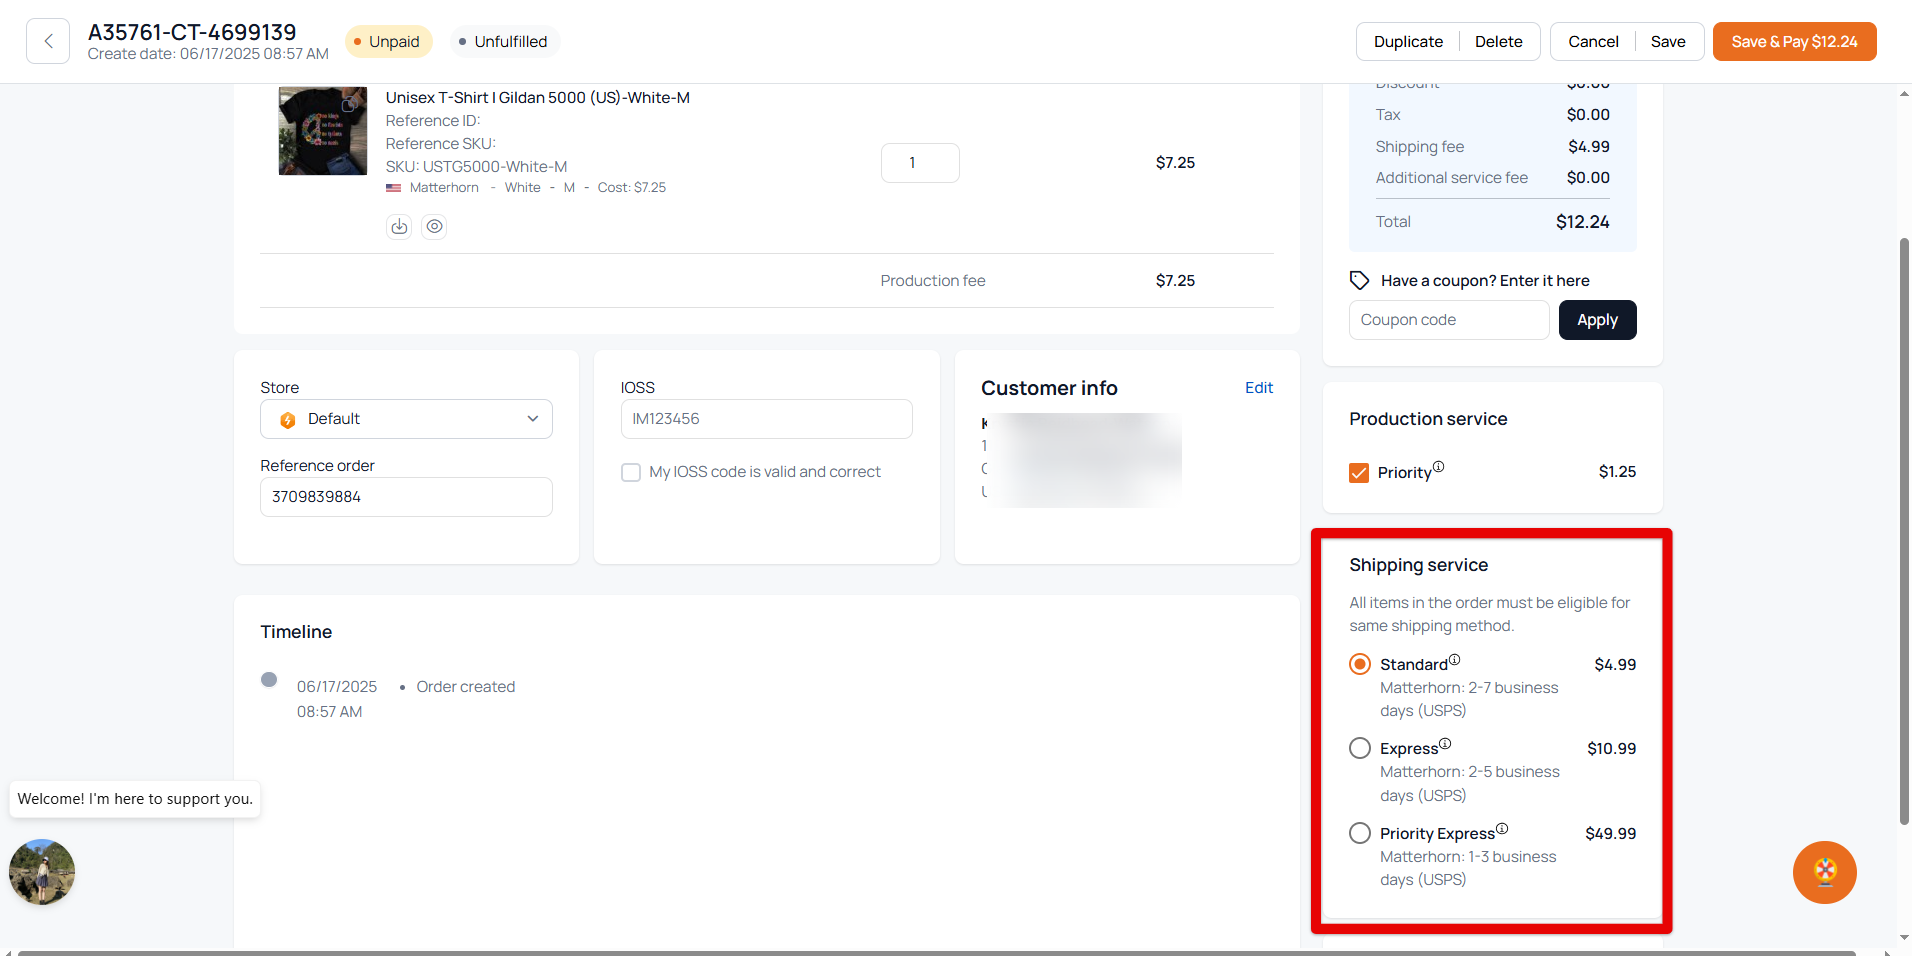
Task: Click the info icon next to Priority
Action: pos(1438,467)
